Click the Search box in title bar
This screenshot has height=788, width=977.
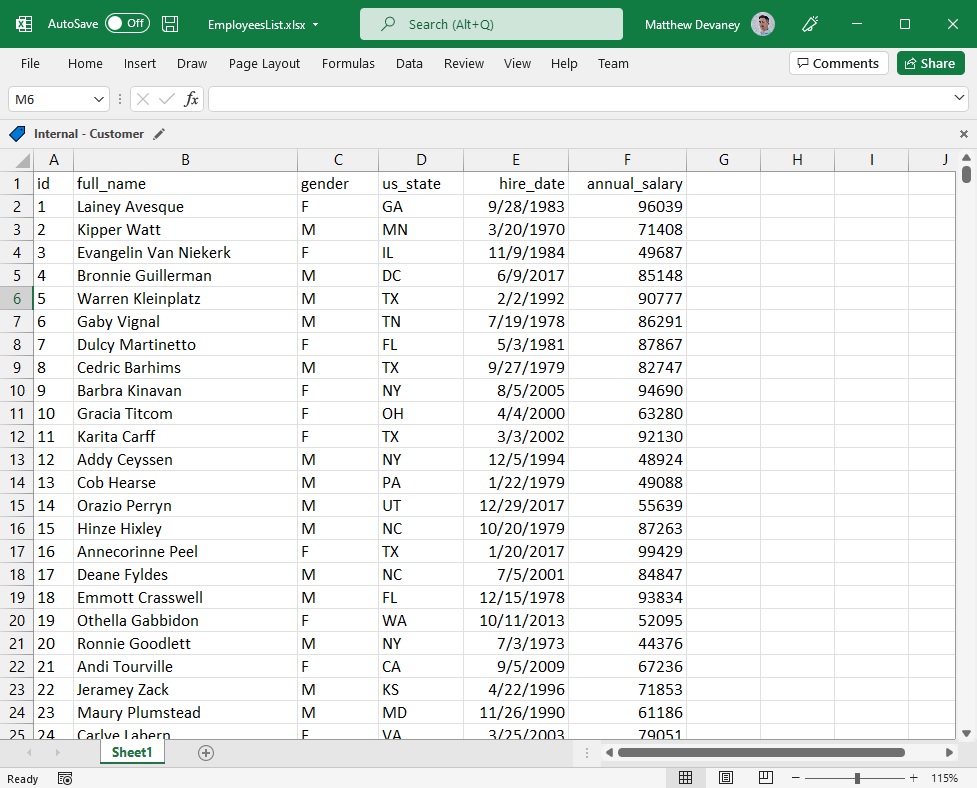[x=491, y=24]
